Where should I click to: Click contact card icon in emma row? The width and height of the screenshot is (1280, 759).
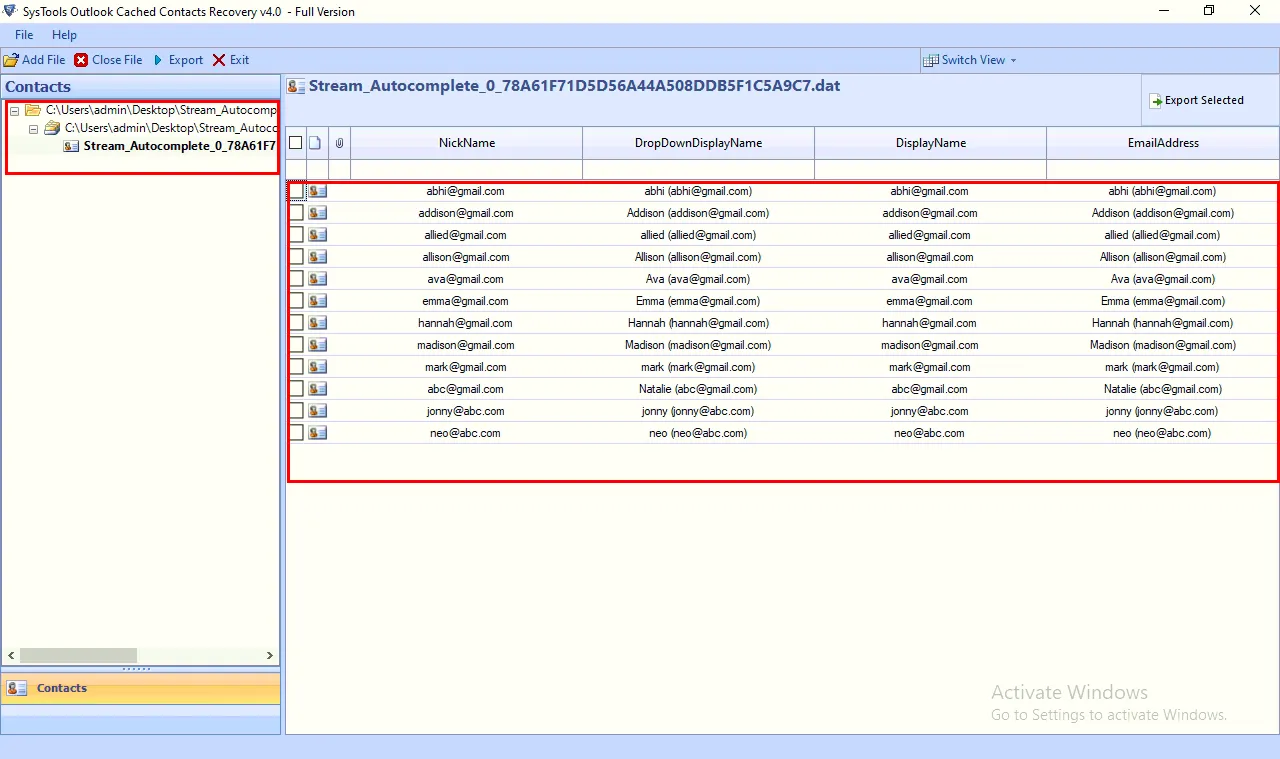click(x=317, y=301)
